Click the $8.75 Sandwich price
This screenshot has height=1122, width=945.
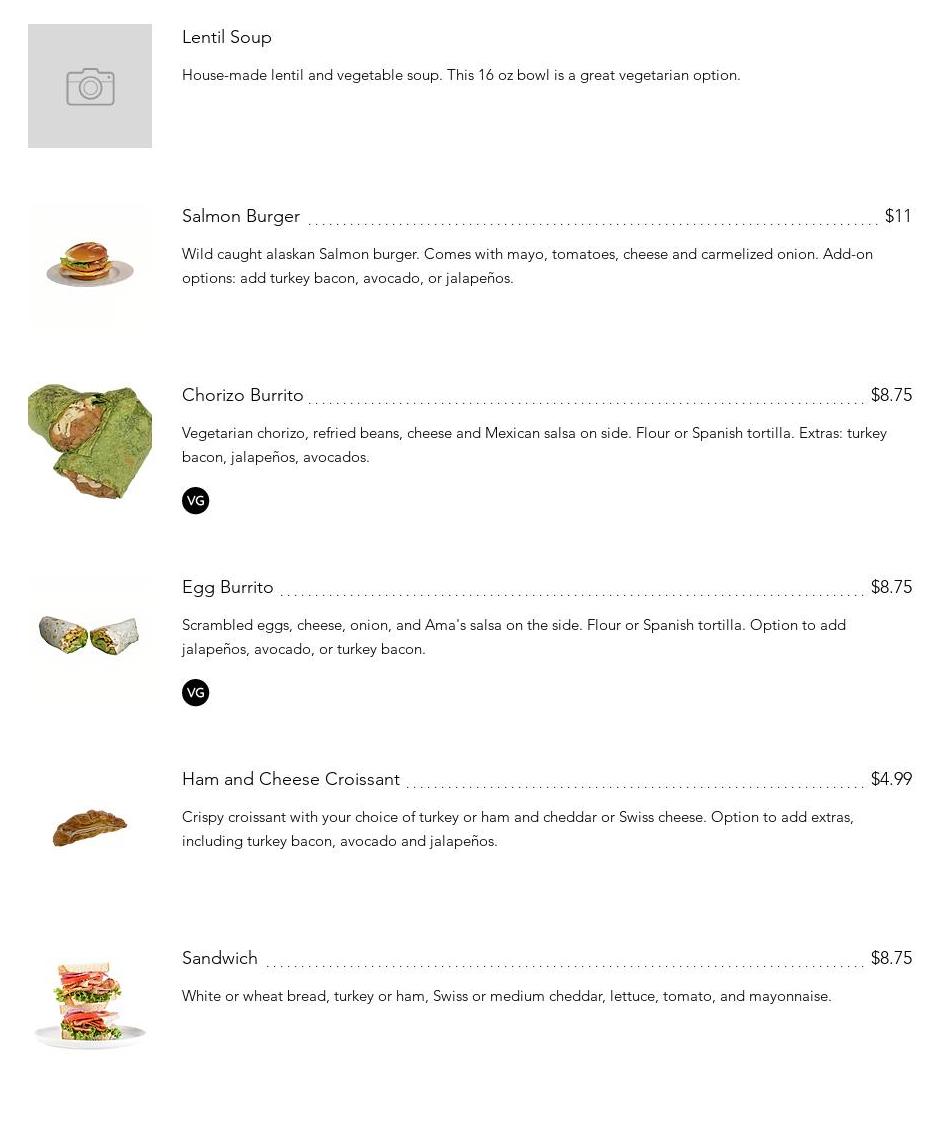tap(891, 958)
